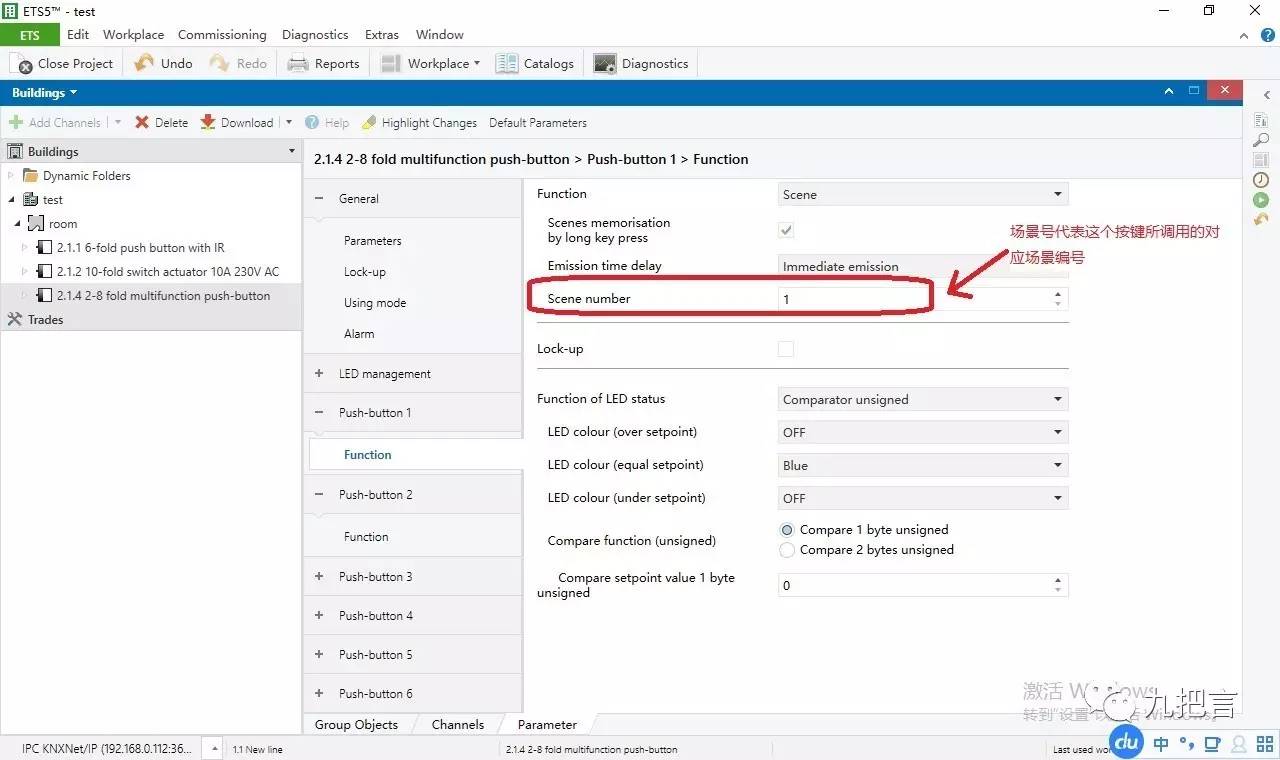Select Compare 2 bytes unsigned option
This screenshot has width=1280, height=760.
point(787,550)
